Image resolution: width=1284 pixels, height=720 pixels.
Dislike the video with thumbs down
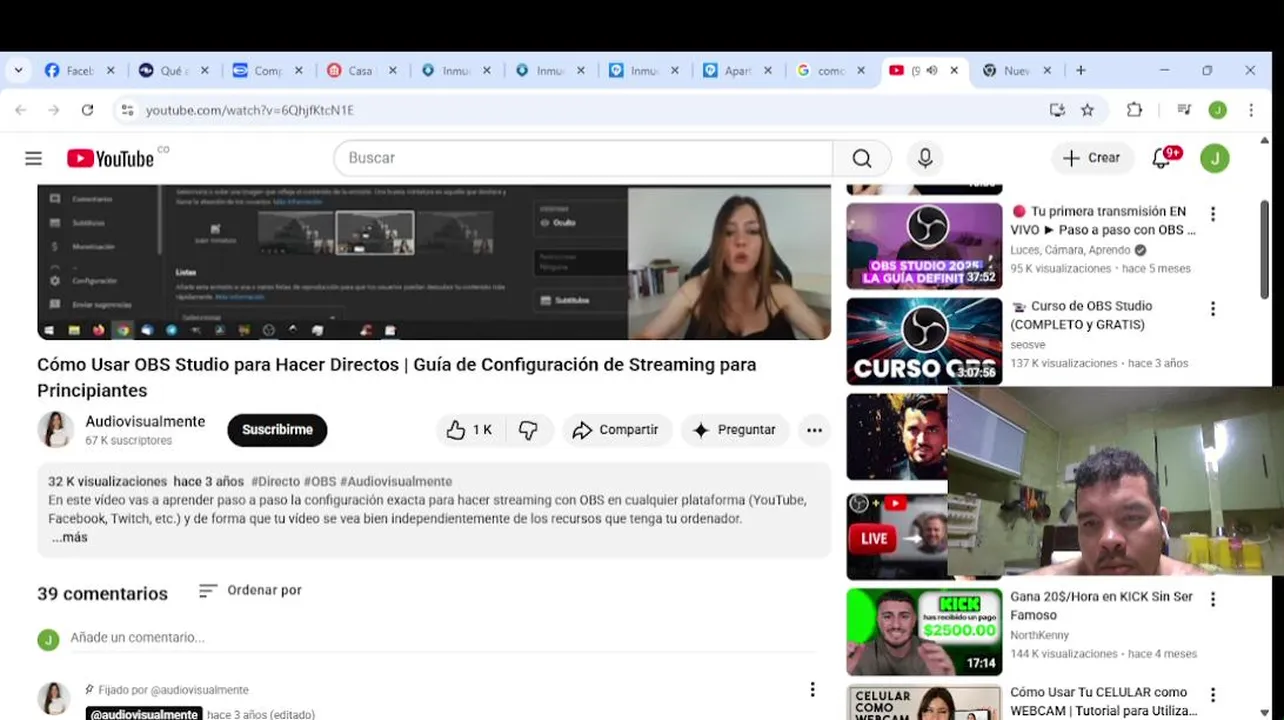point(529,430)
